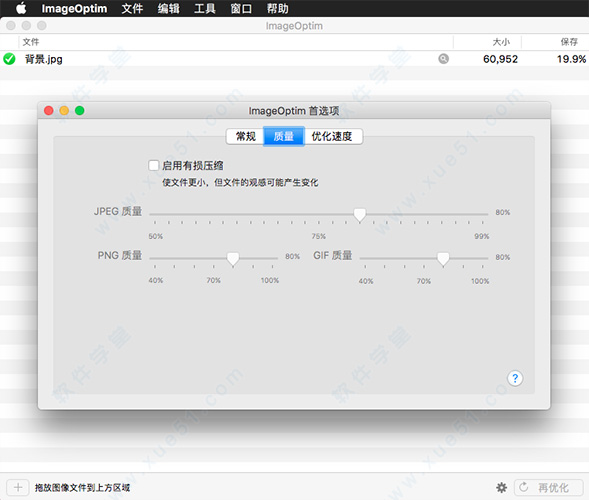Minimize the preferences window with yellow button
Screen dimensions: 589x500
(64, 110)
